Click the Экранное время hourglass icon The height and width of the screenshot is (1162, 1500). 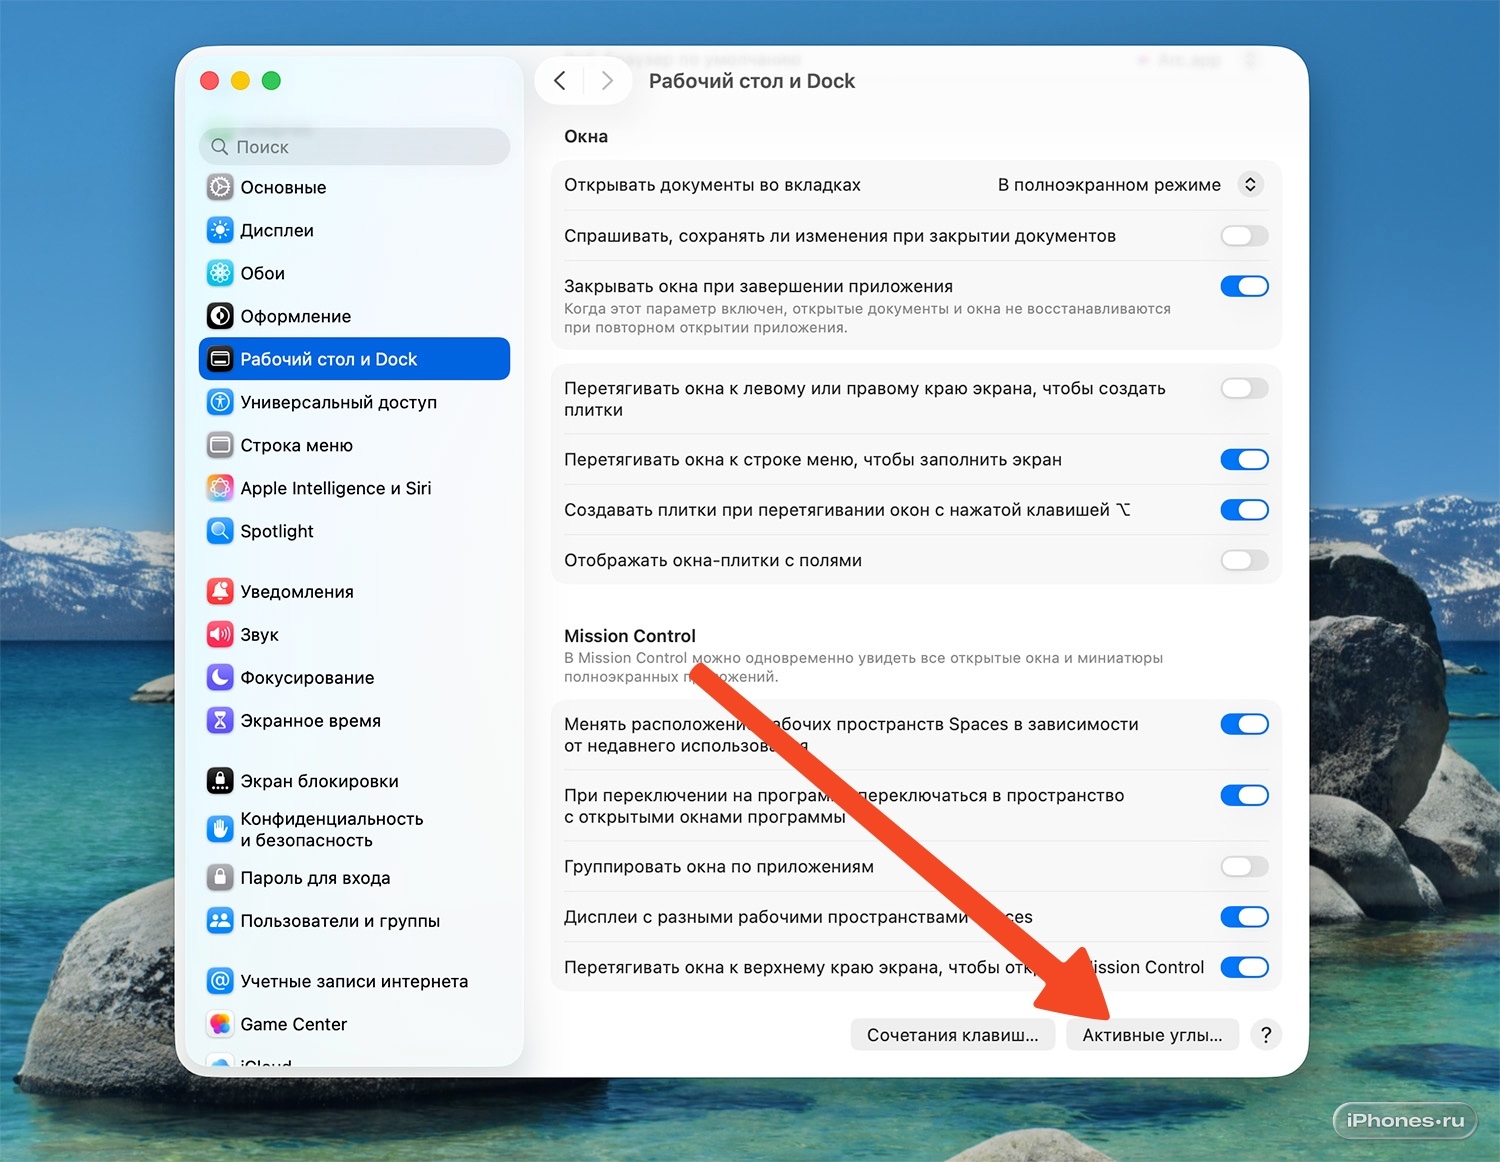pyautogui.click(x=220, y=720)
